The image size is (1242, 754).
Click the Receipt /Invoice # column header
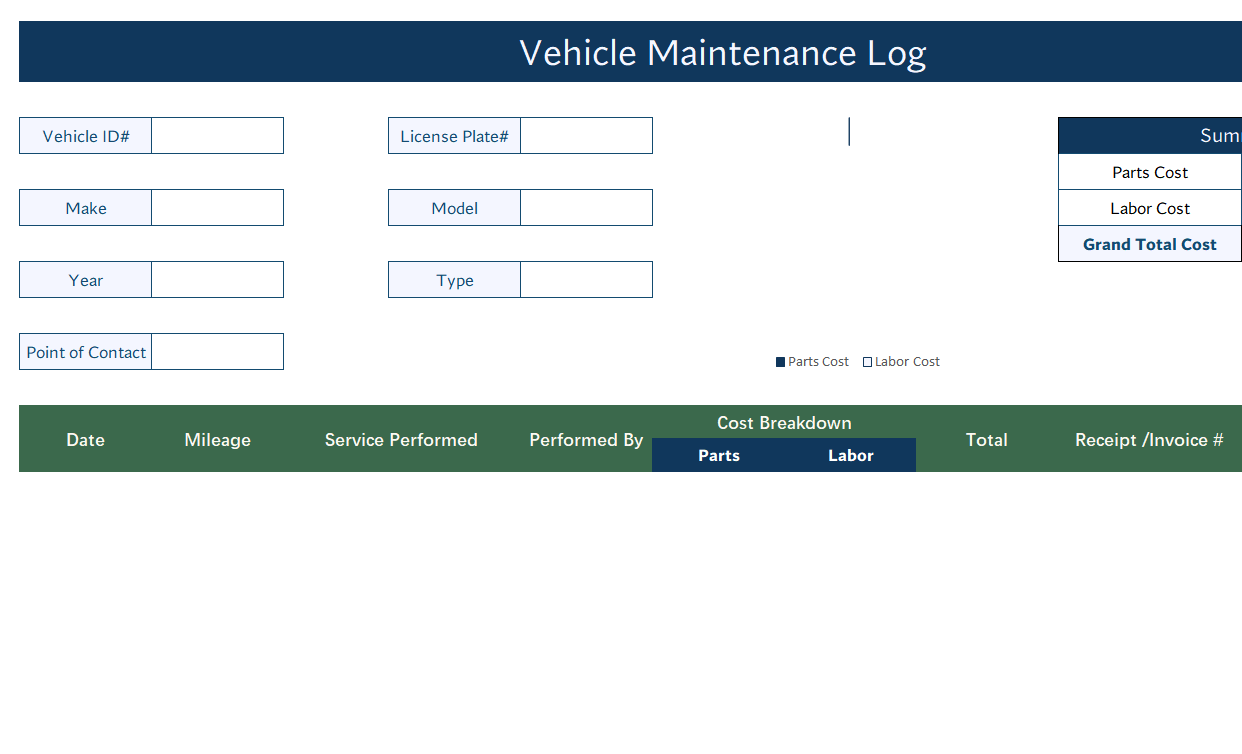click(x=1149, y=440)
